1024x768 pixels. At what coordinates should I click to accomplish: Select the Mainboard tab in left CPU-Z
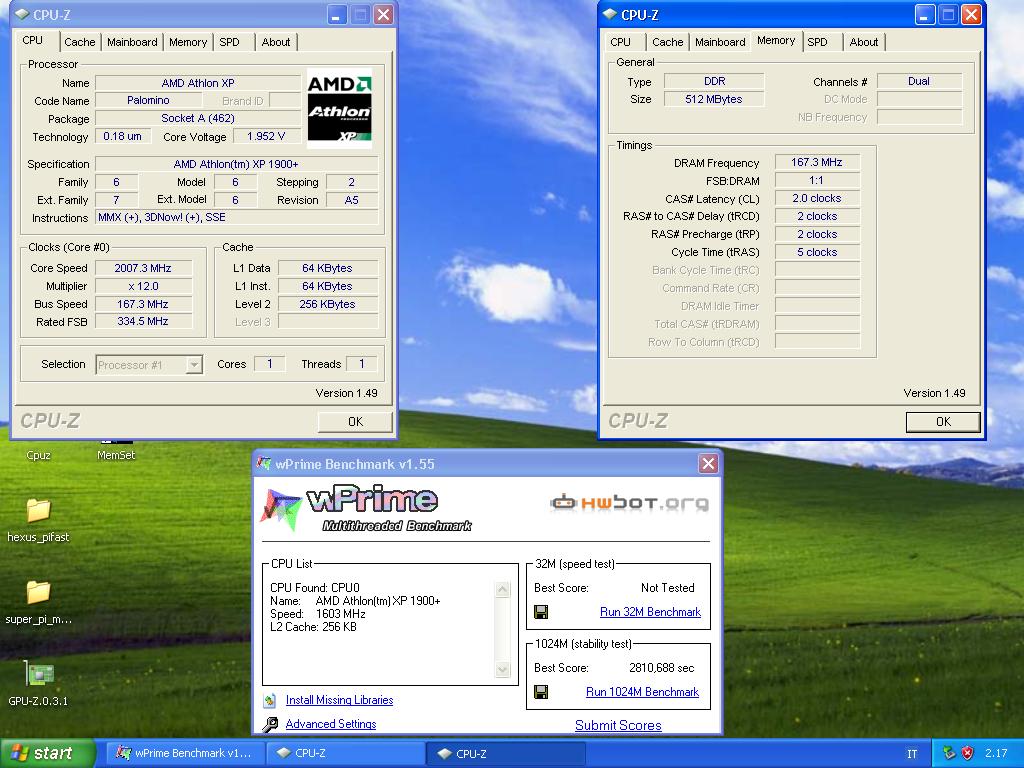click(132, 42)
